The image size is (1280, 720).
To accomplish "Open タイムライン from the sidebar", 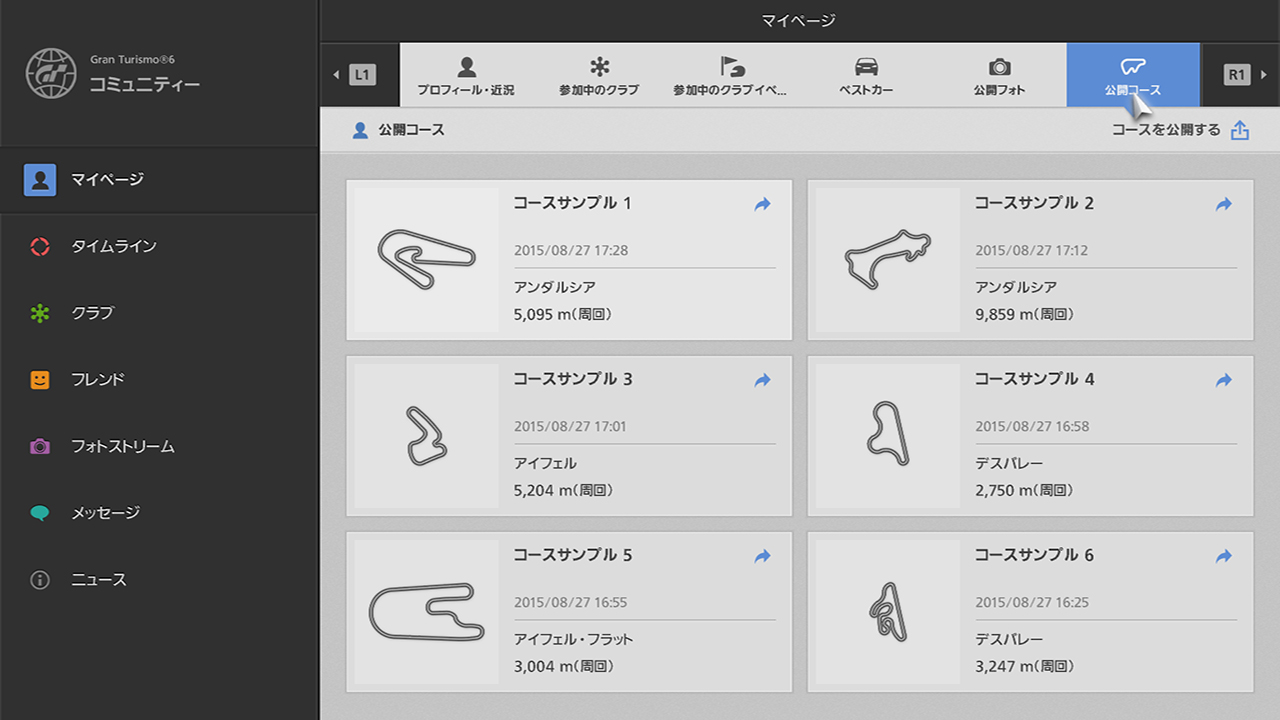I will point(113,246).
